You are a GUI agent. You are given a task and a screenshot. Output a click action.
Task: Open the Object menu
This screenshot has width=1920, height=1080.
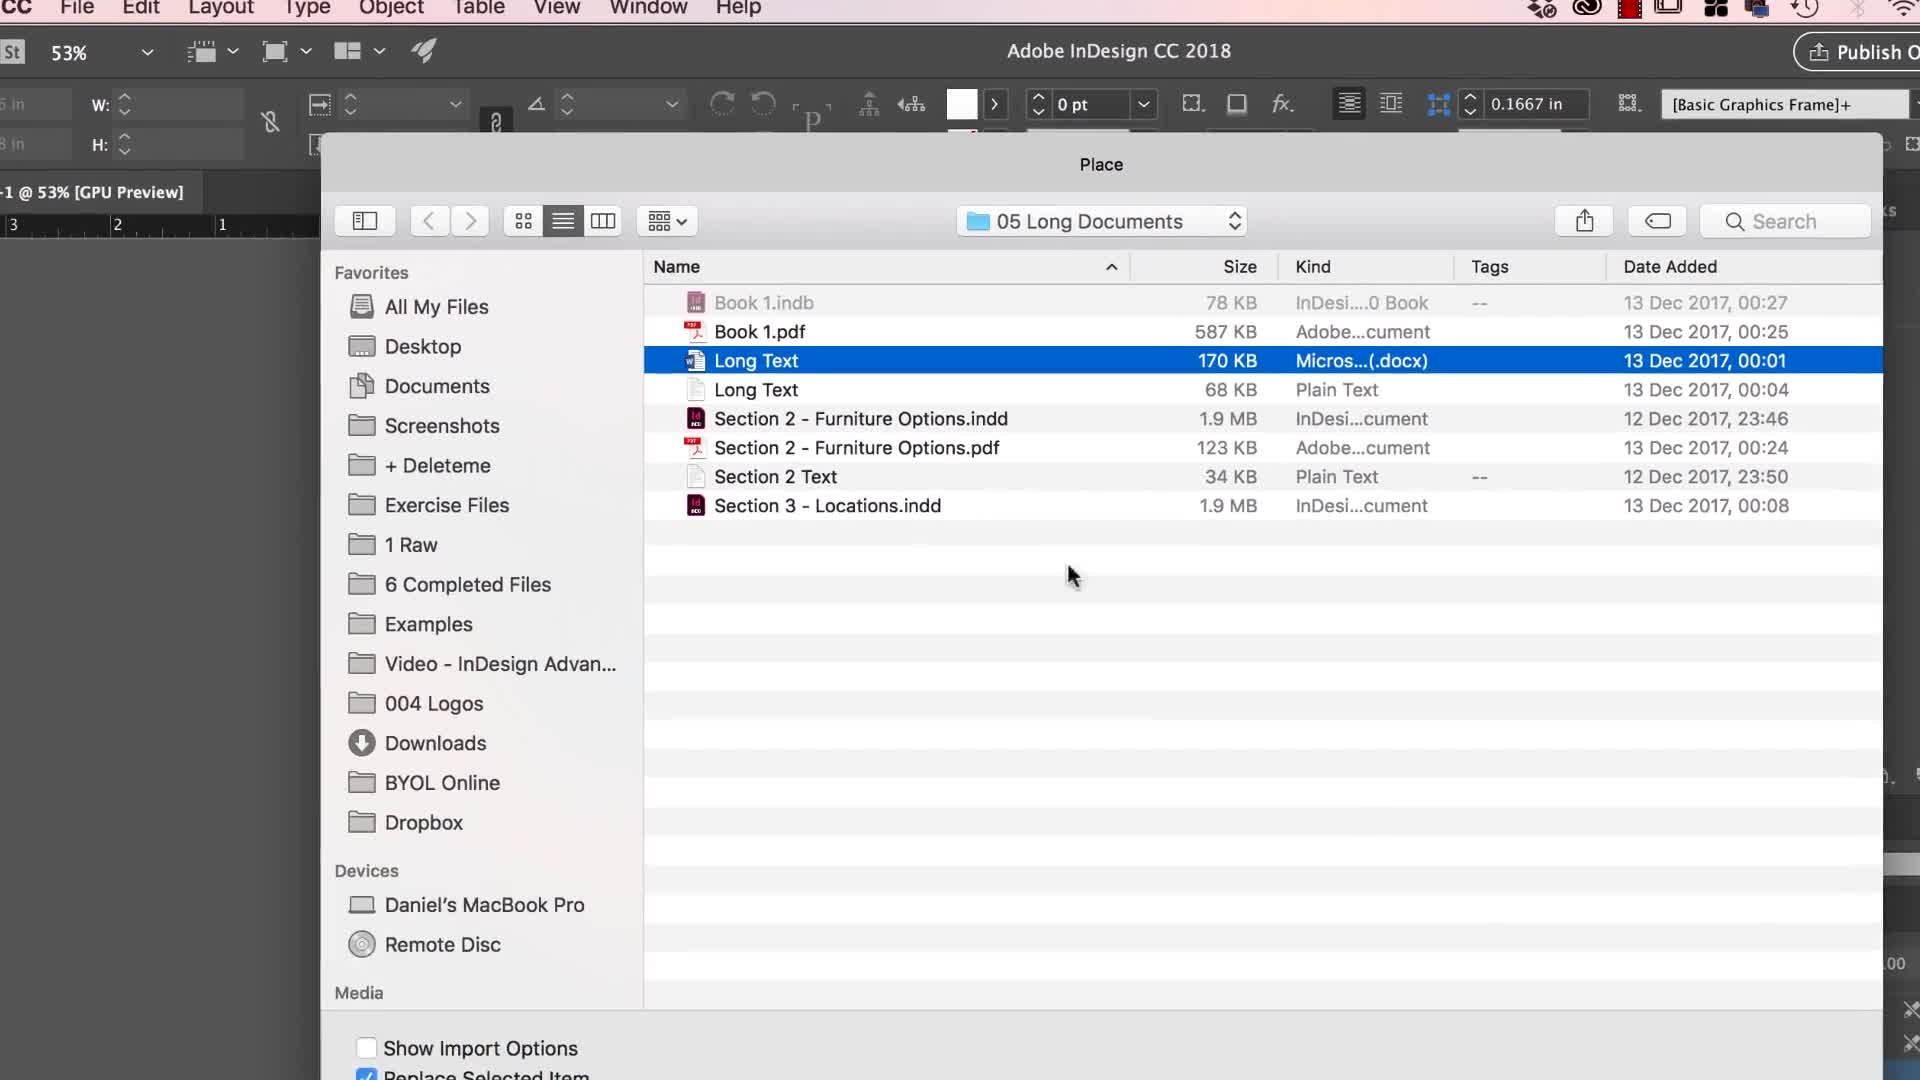tap(392, 8)
